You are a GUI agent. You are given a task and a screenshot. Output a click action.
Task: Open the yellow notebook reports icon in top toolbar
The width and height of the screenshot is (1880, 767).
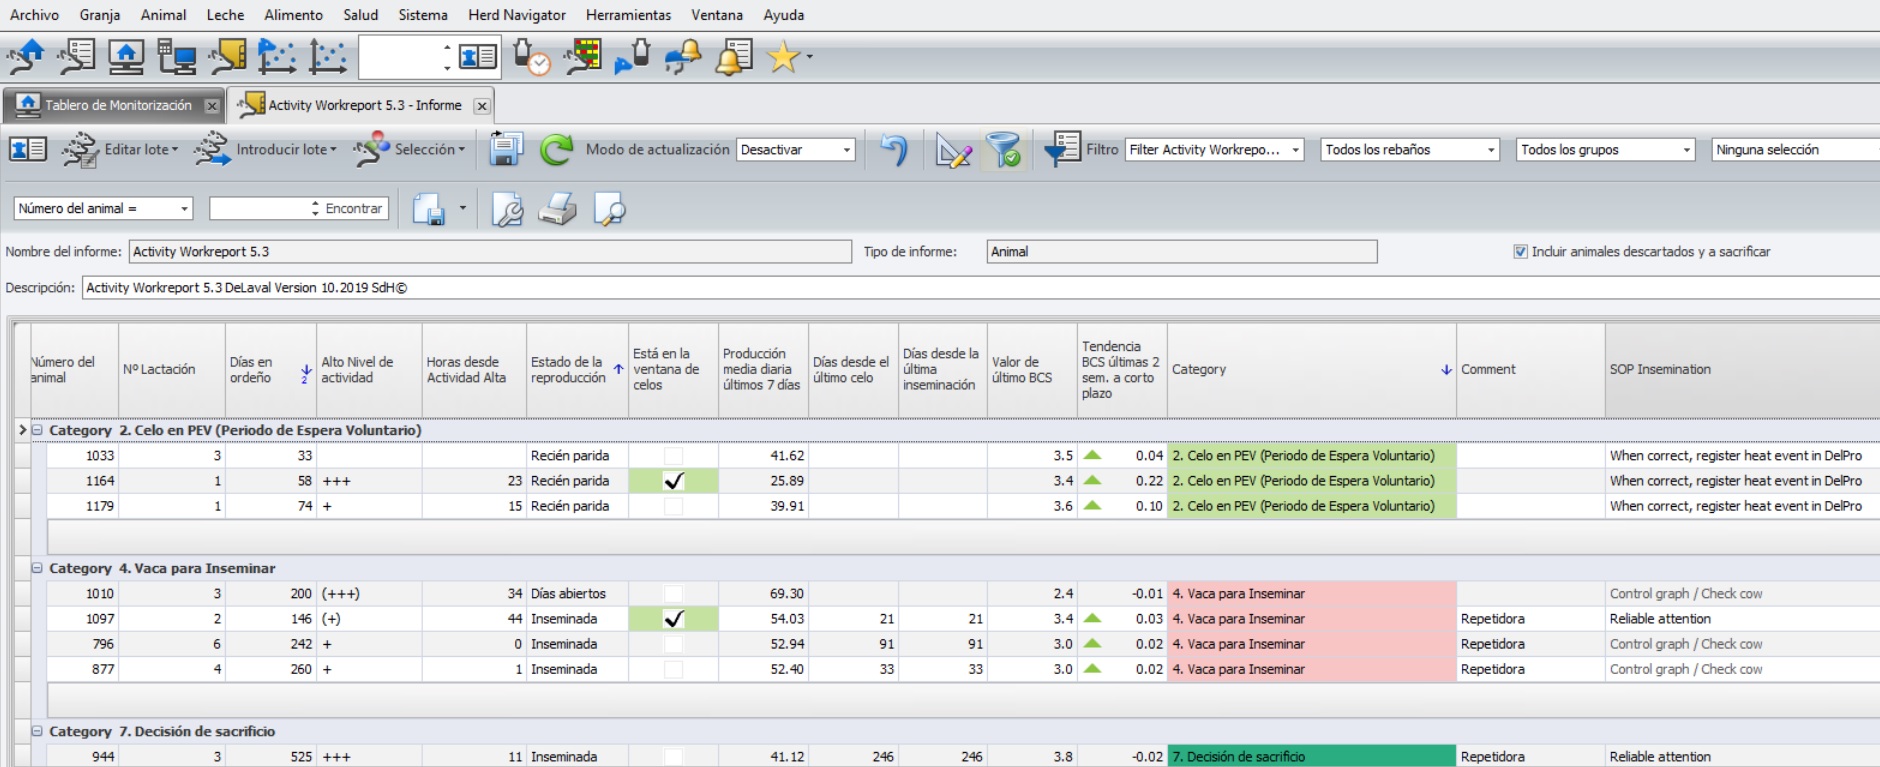point(228,56)
